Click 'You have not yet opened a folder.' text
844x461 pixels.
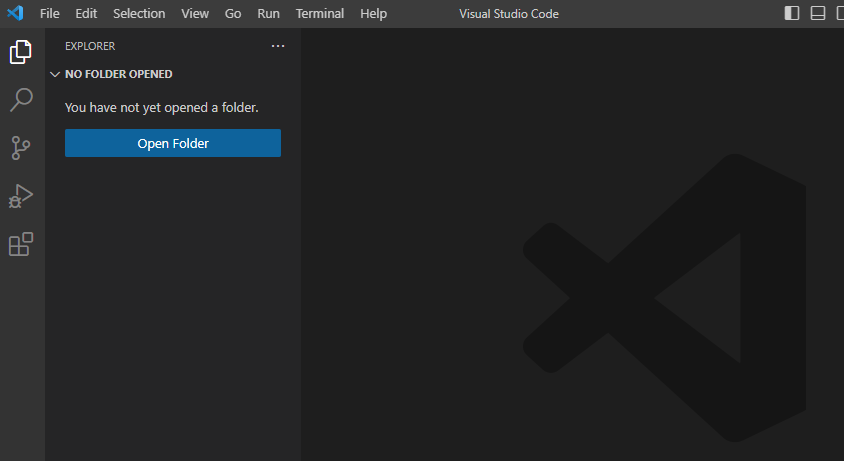pos(161,108)
